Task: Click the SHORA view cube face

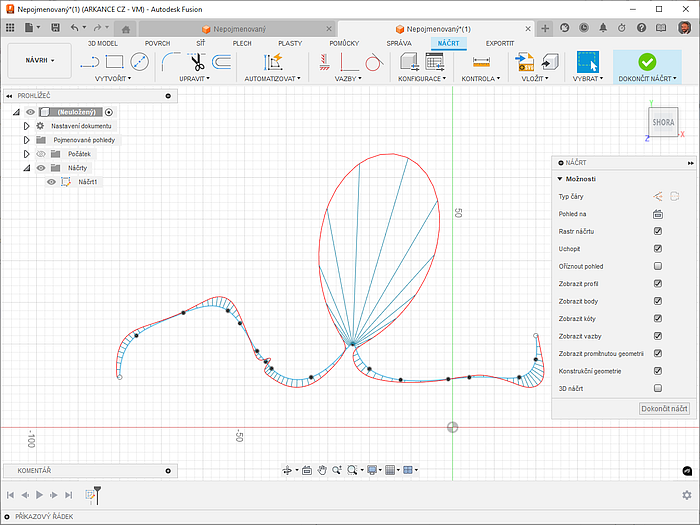Action: (663, 122)
